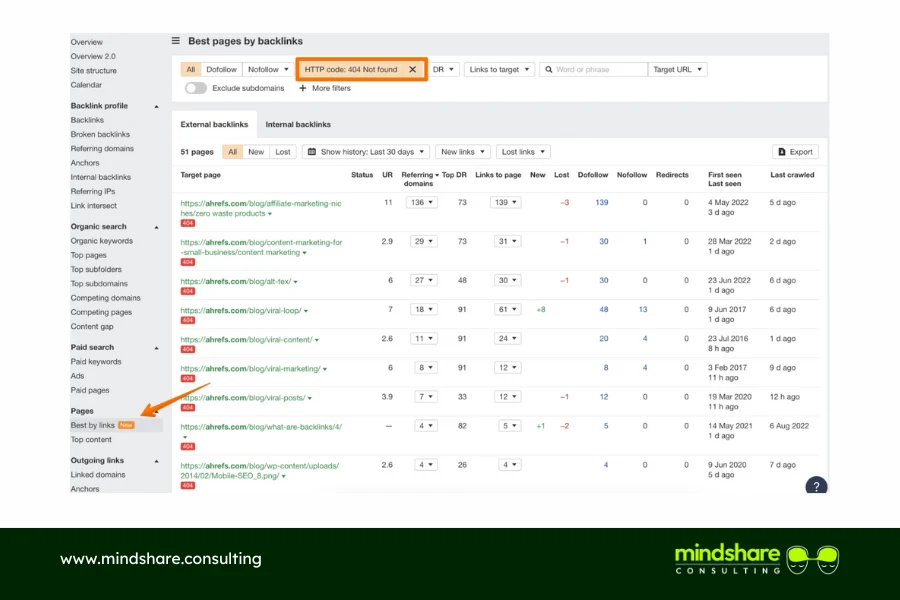Screen dimensions: 900x600
Task: Open the blog/alt-tex/ target page link
Action: [236, 281]
